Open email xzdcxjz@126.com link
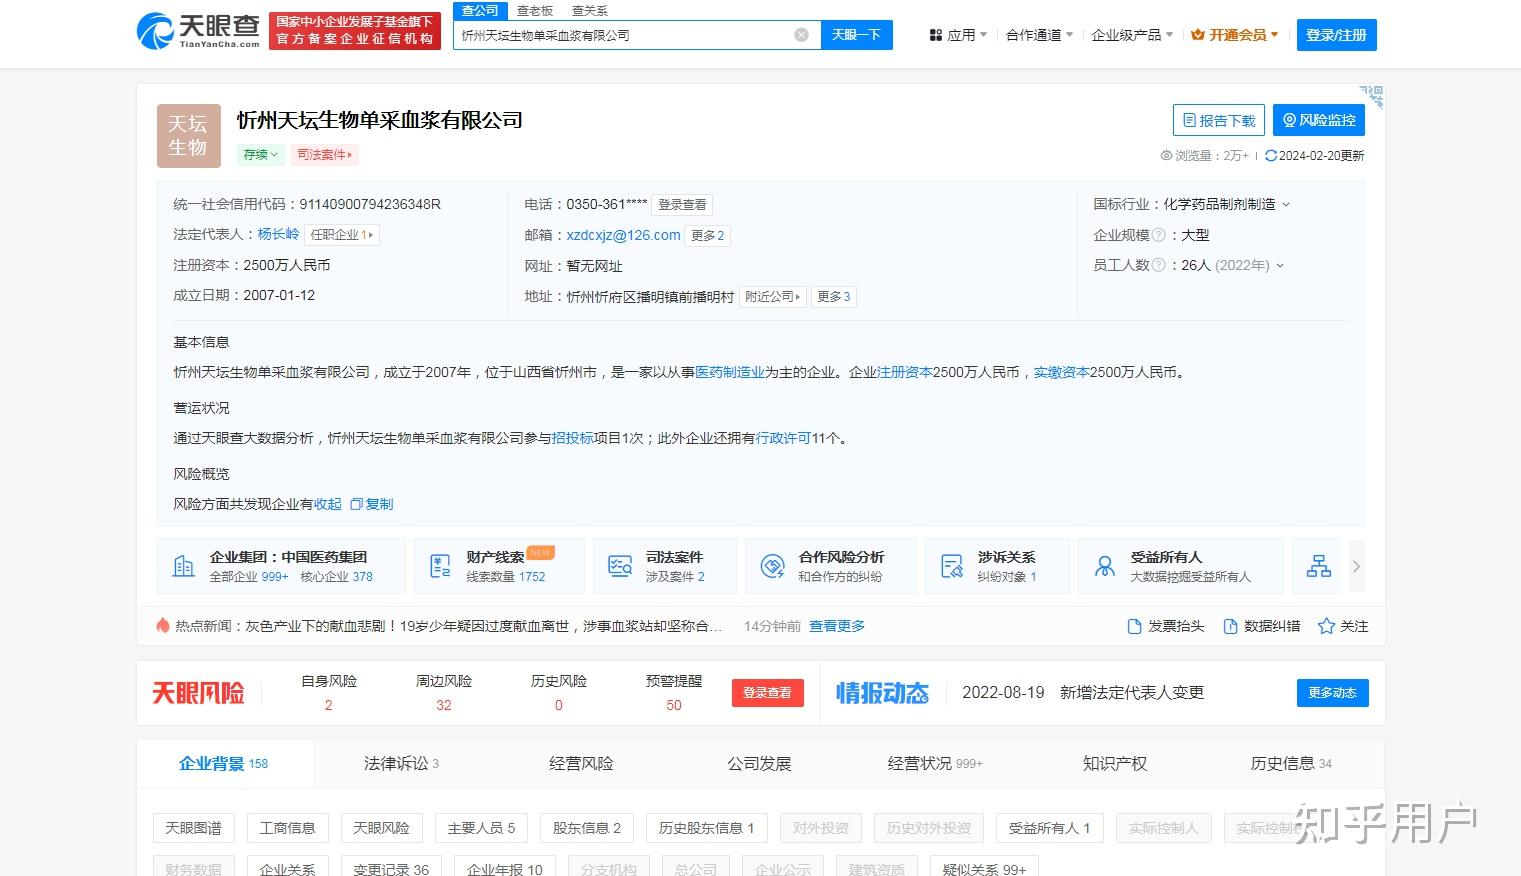 pyautogui.click(x=623, y=235)
